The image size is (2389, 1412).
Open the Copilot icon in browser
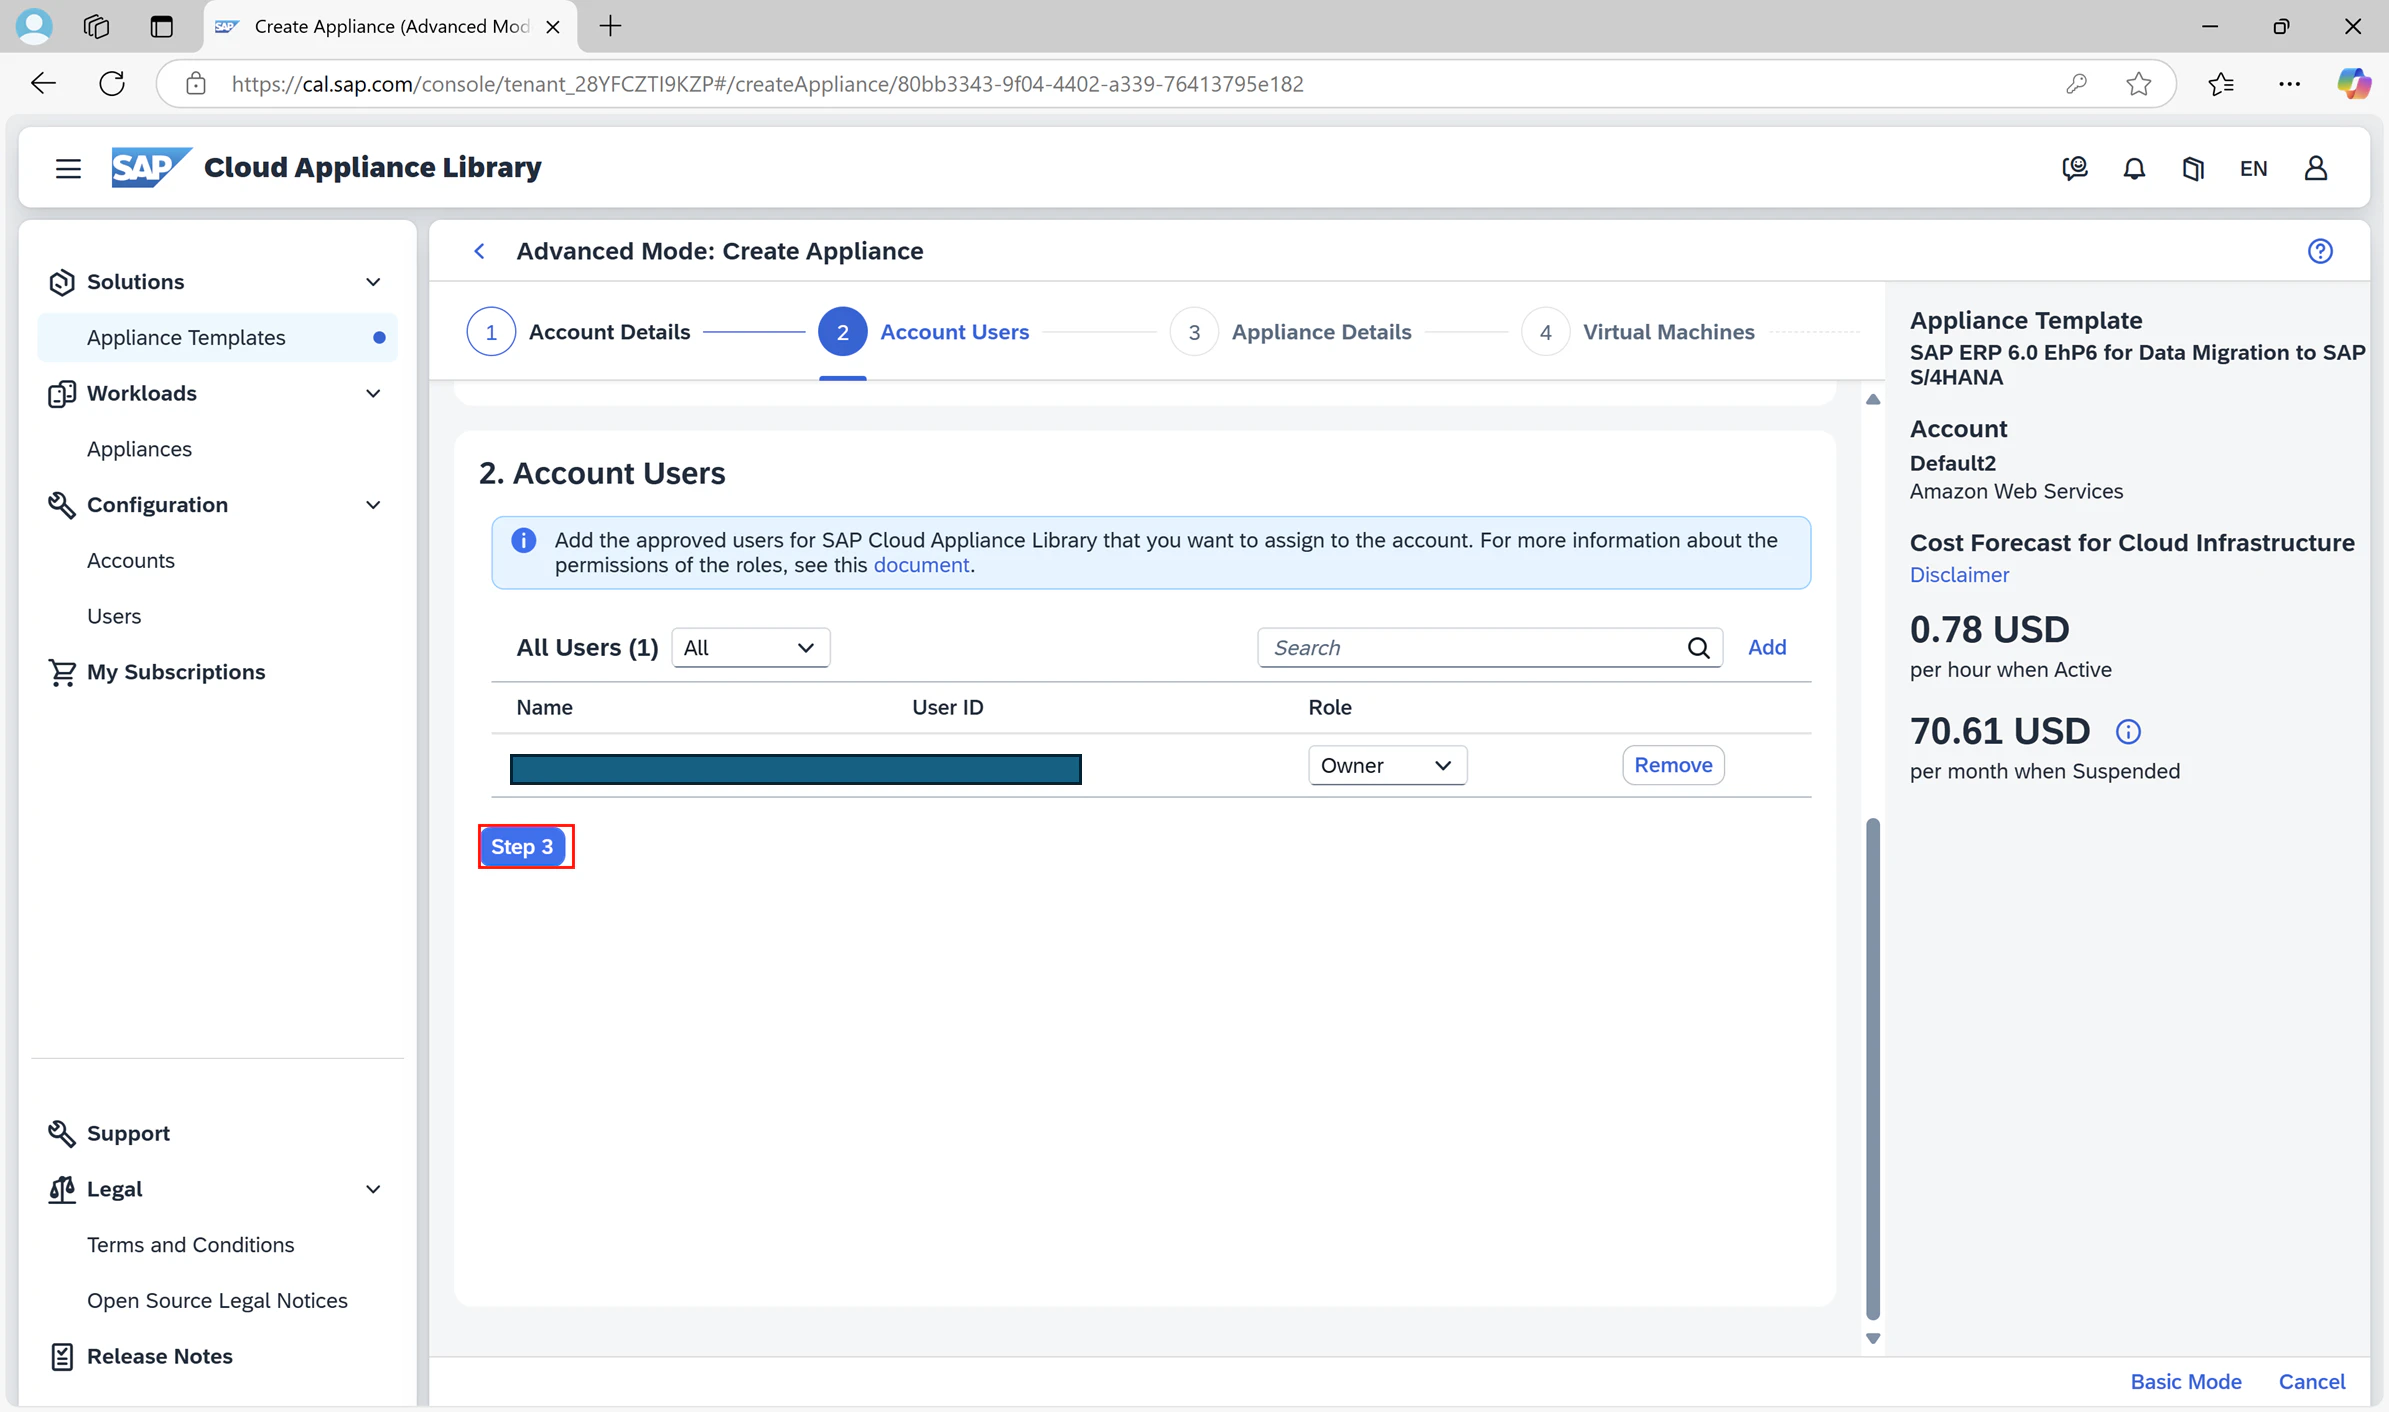pyautogui.click(x=2352, y=83)
